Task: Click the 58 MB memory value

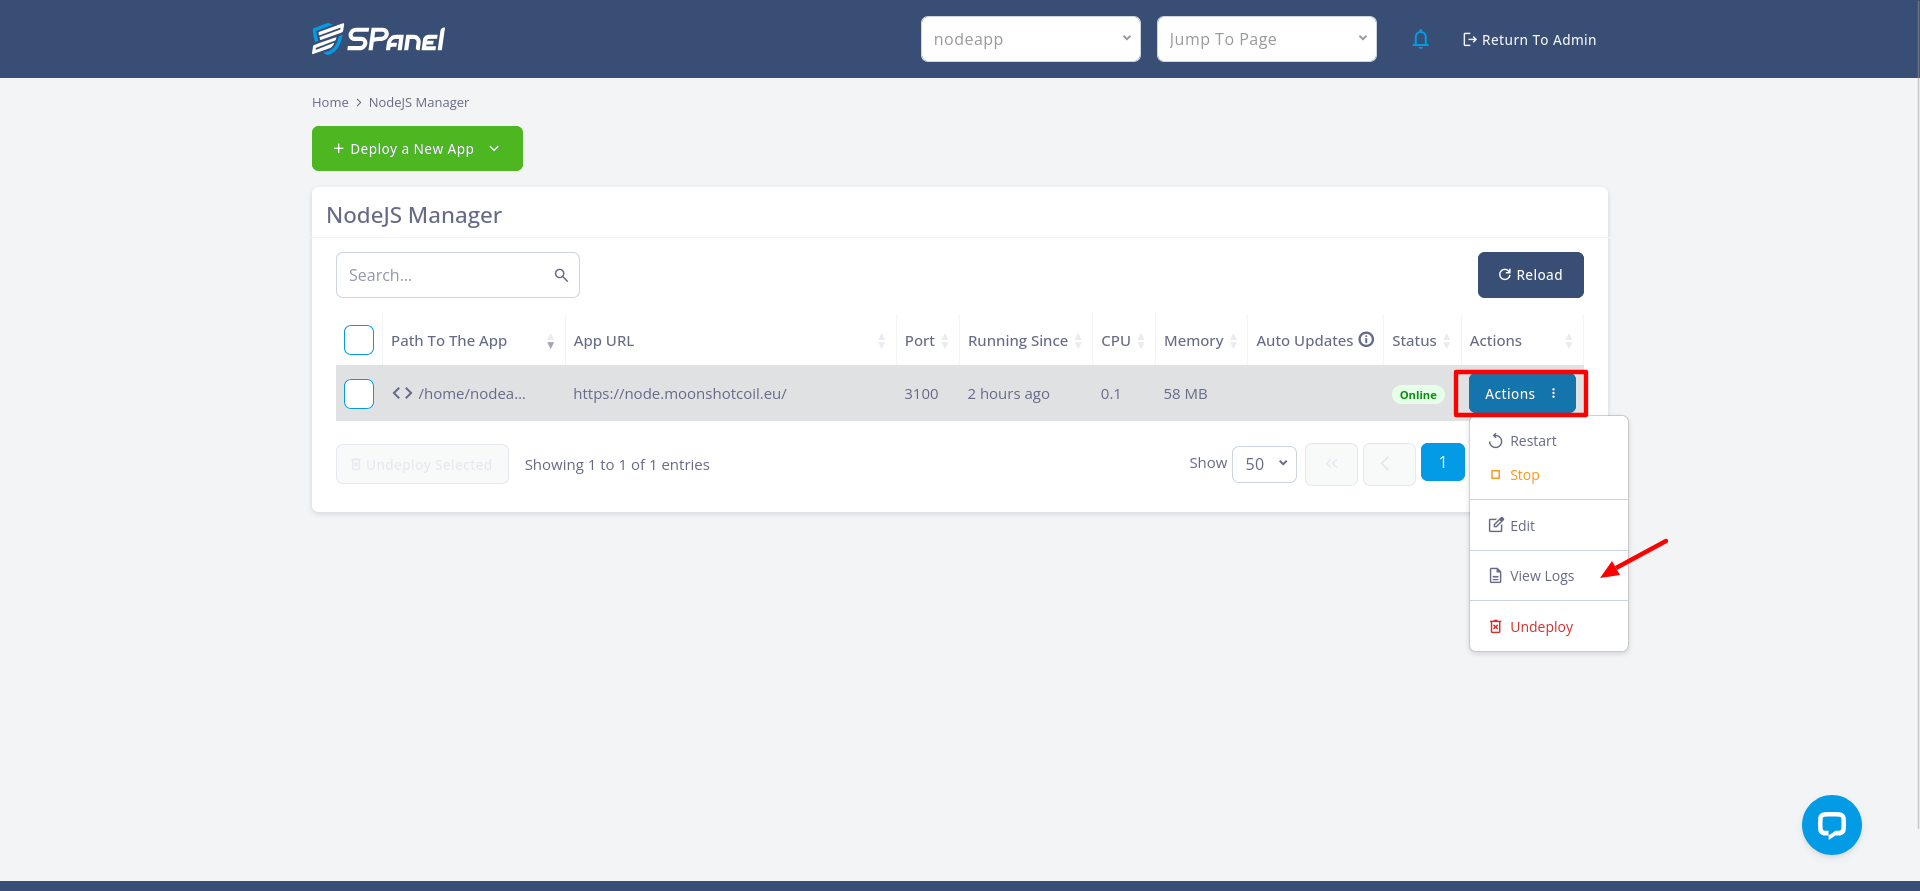Action: point(1185,394)
